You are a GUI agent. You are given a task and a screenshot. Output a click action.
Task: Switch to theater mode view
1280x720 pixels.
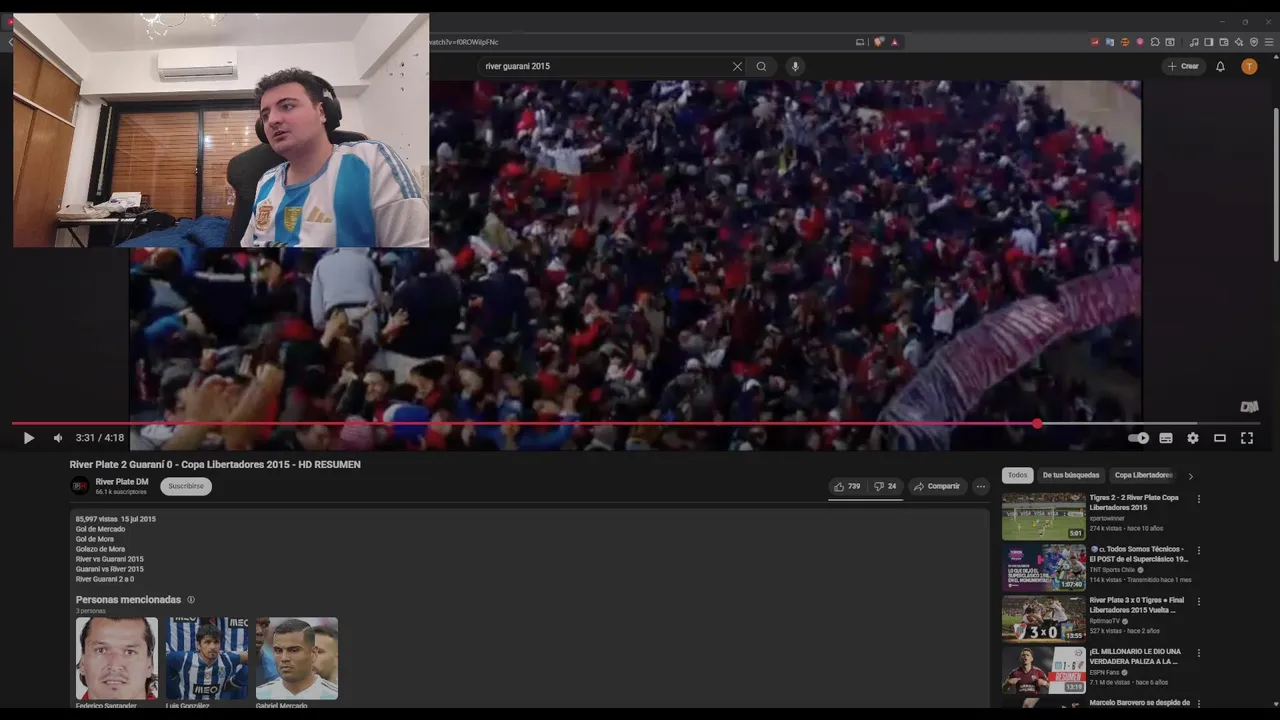pyautogui.click(x=1220, y=438)
